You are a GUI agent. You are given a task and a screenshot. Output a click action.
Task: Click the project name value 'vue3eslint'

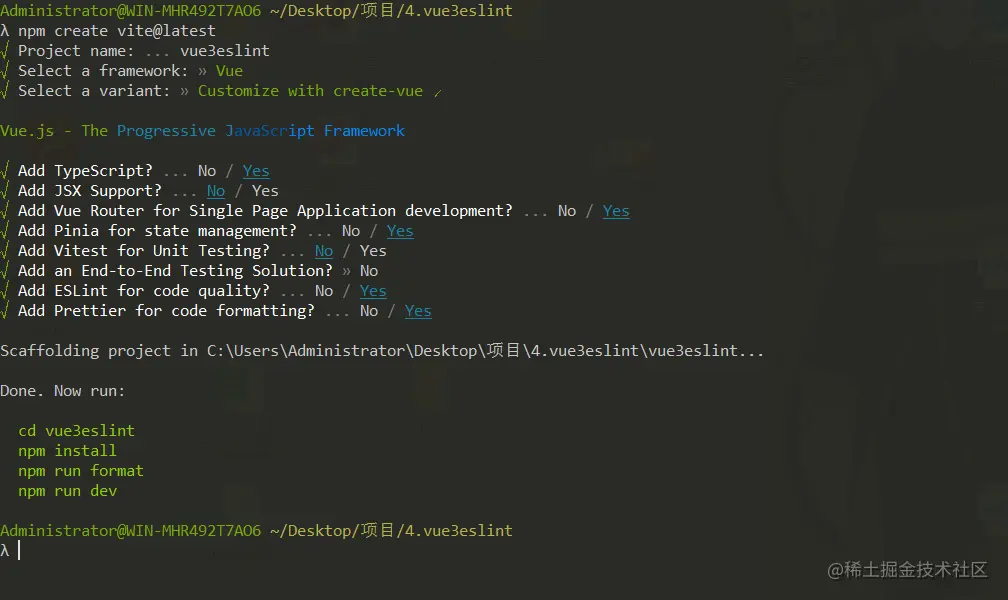pos(225,51)
